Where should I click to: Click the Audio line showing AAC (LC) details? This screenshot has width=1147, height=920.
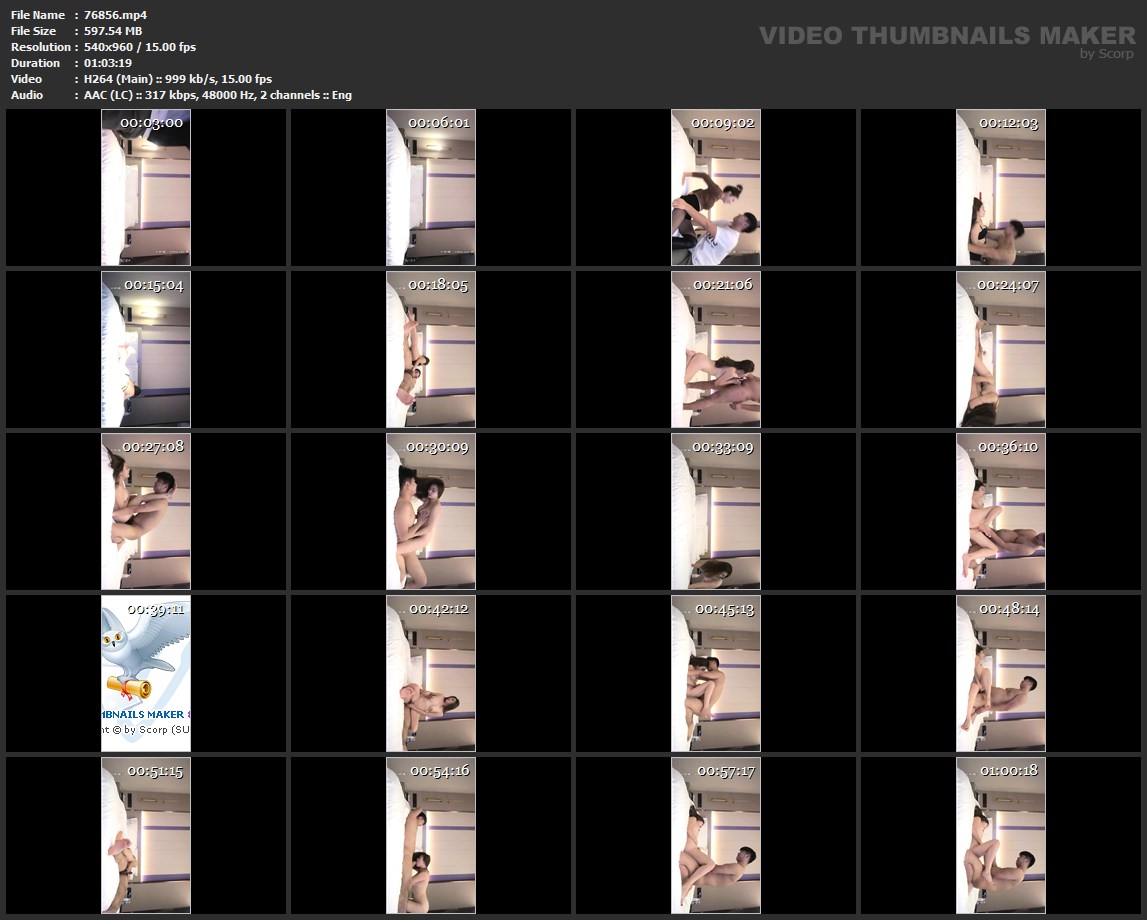218,95
